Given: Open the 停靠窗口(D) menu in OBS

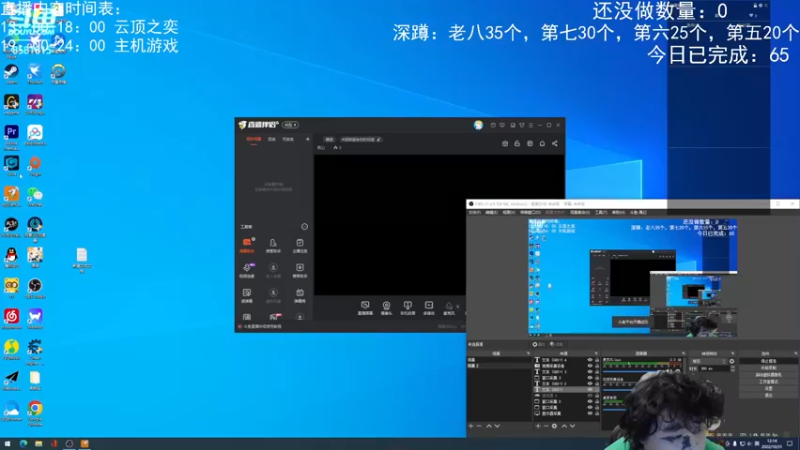Looking at the screenshot, I should [x=530, y=212].
